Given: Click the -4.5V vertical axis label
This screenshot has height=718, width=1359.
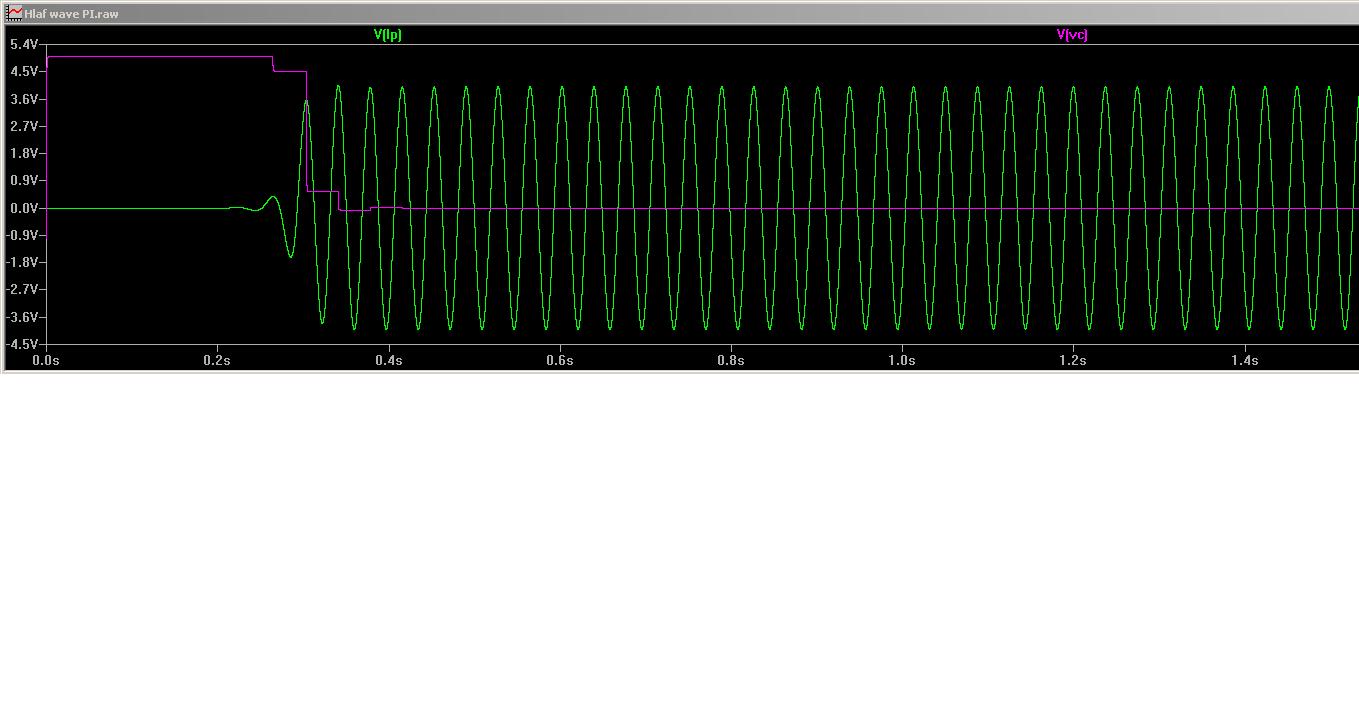Looking at the screenshot, I should (x=22, y=344).
